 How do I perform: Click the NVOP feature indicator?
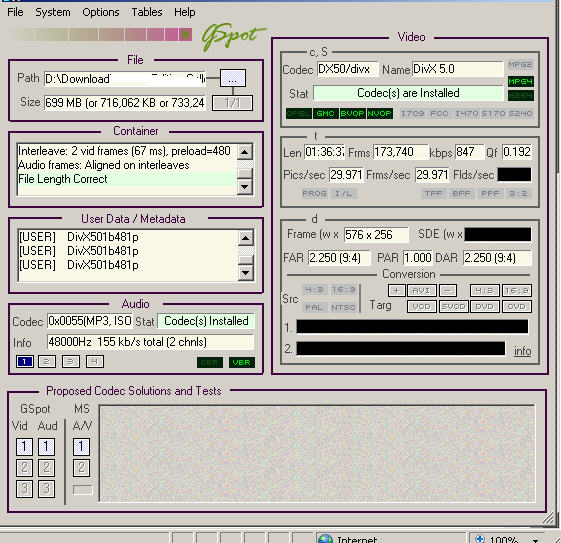[x=379, y=114]
